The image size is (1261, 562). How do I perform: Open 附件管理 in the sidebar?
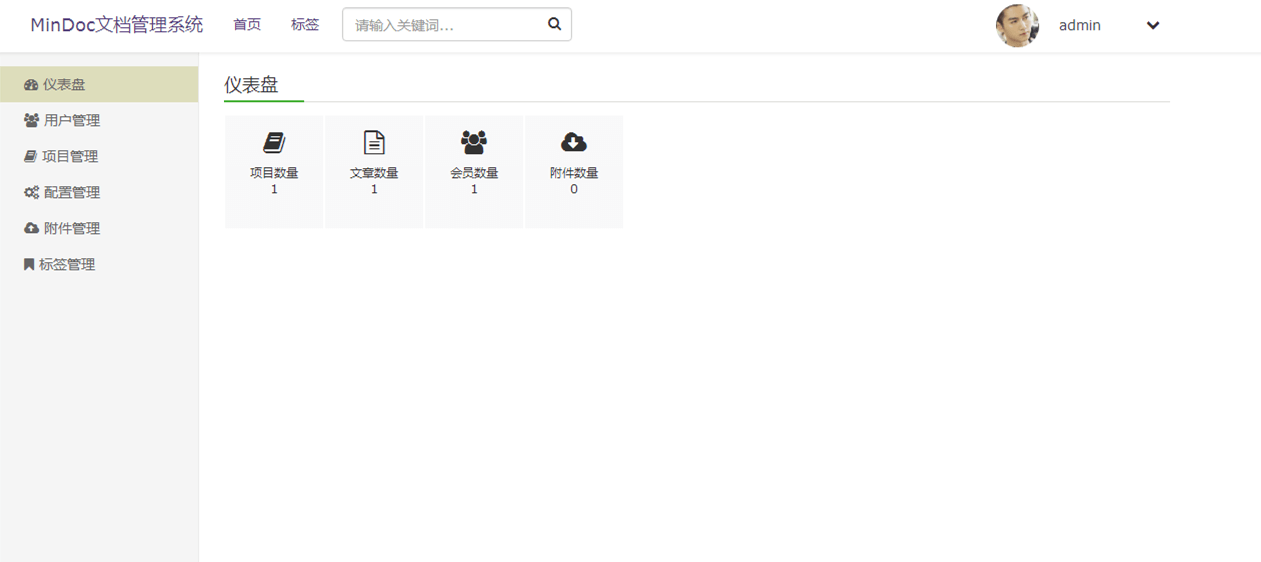99,228
